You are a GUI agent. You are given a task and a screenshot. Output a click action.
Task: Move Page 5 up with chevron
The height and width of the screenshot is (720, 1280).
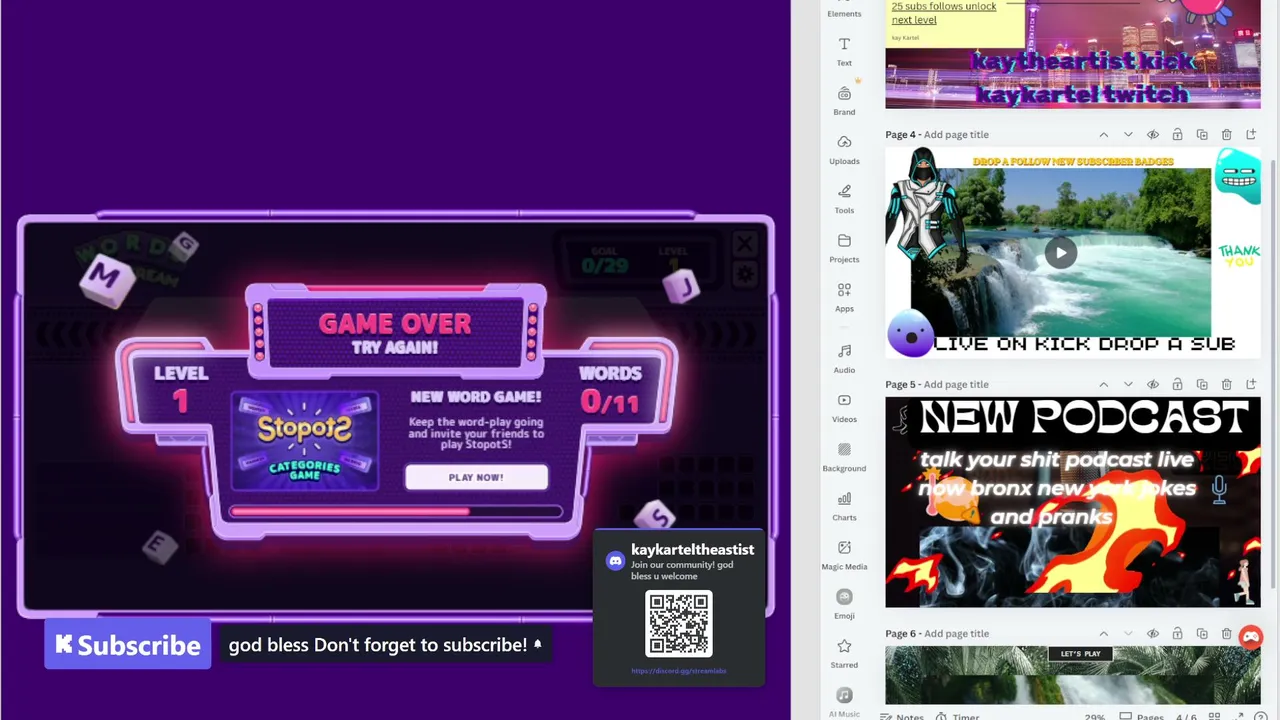point(1104,384)
